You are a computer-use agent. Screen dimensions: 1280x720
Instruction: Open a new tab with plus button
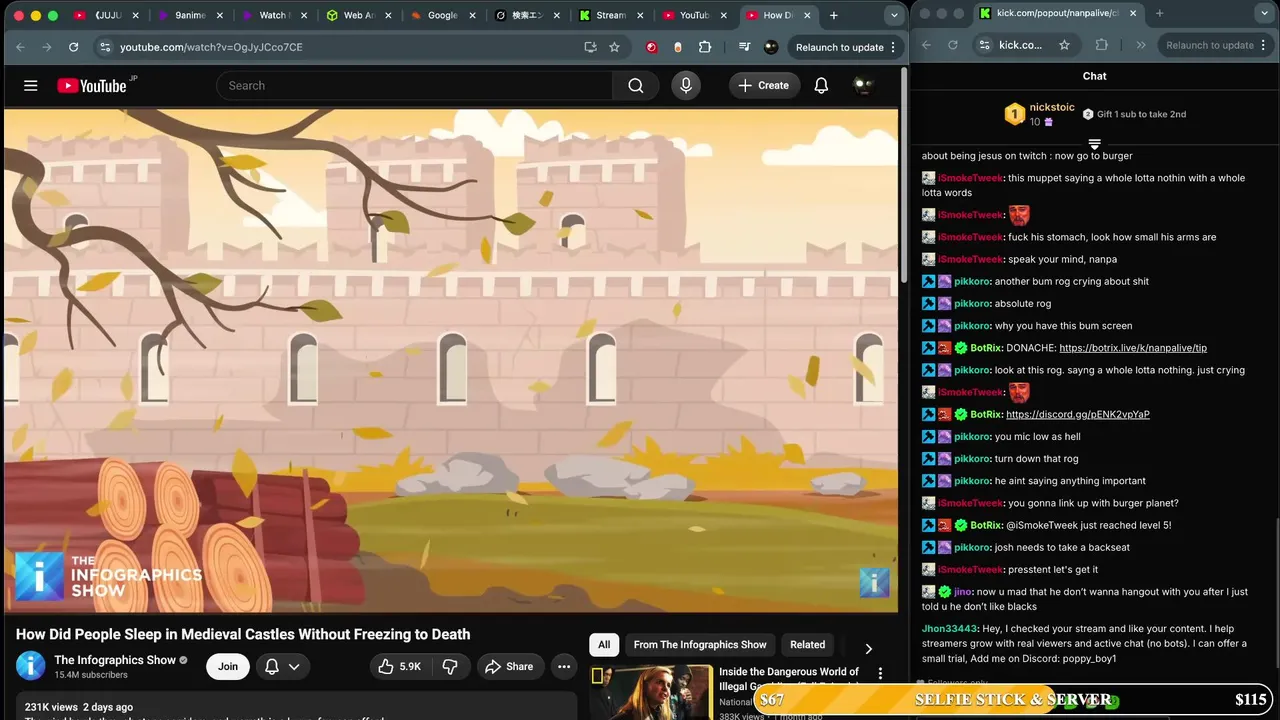point(833,15)
